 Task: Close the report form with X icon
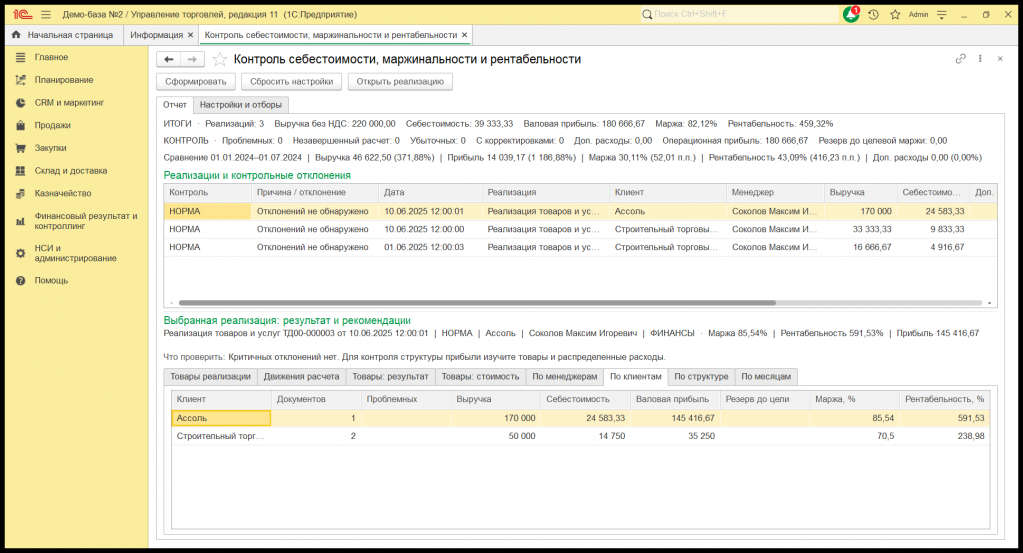click(x=1000, y=59)
